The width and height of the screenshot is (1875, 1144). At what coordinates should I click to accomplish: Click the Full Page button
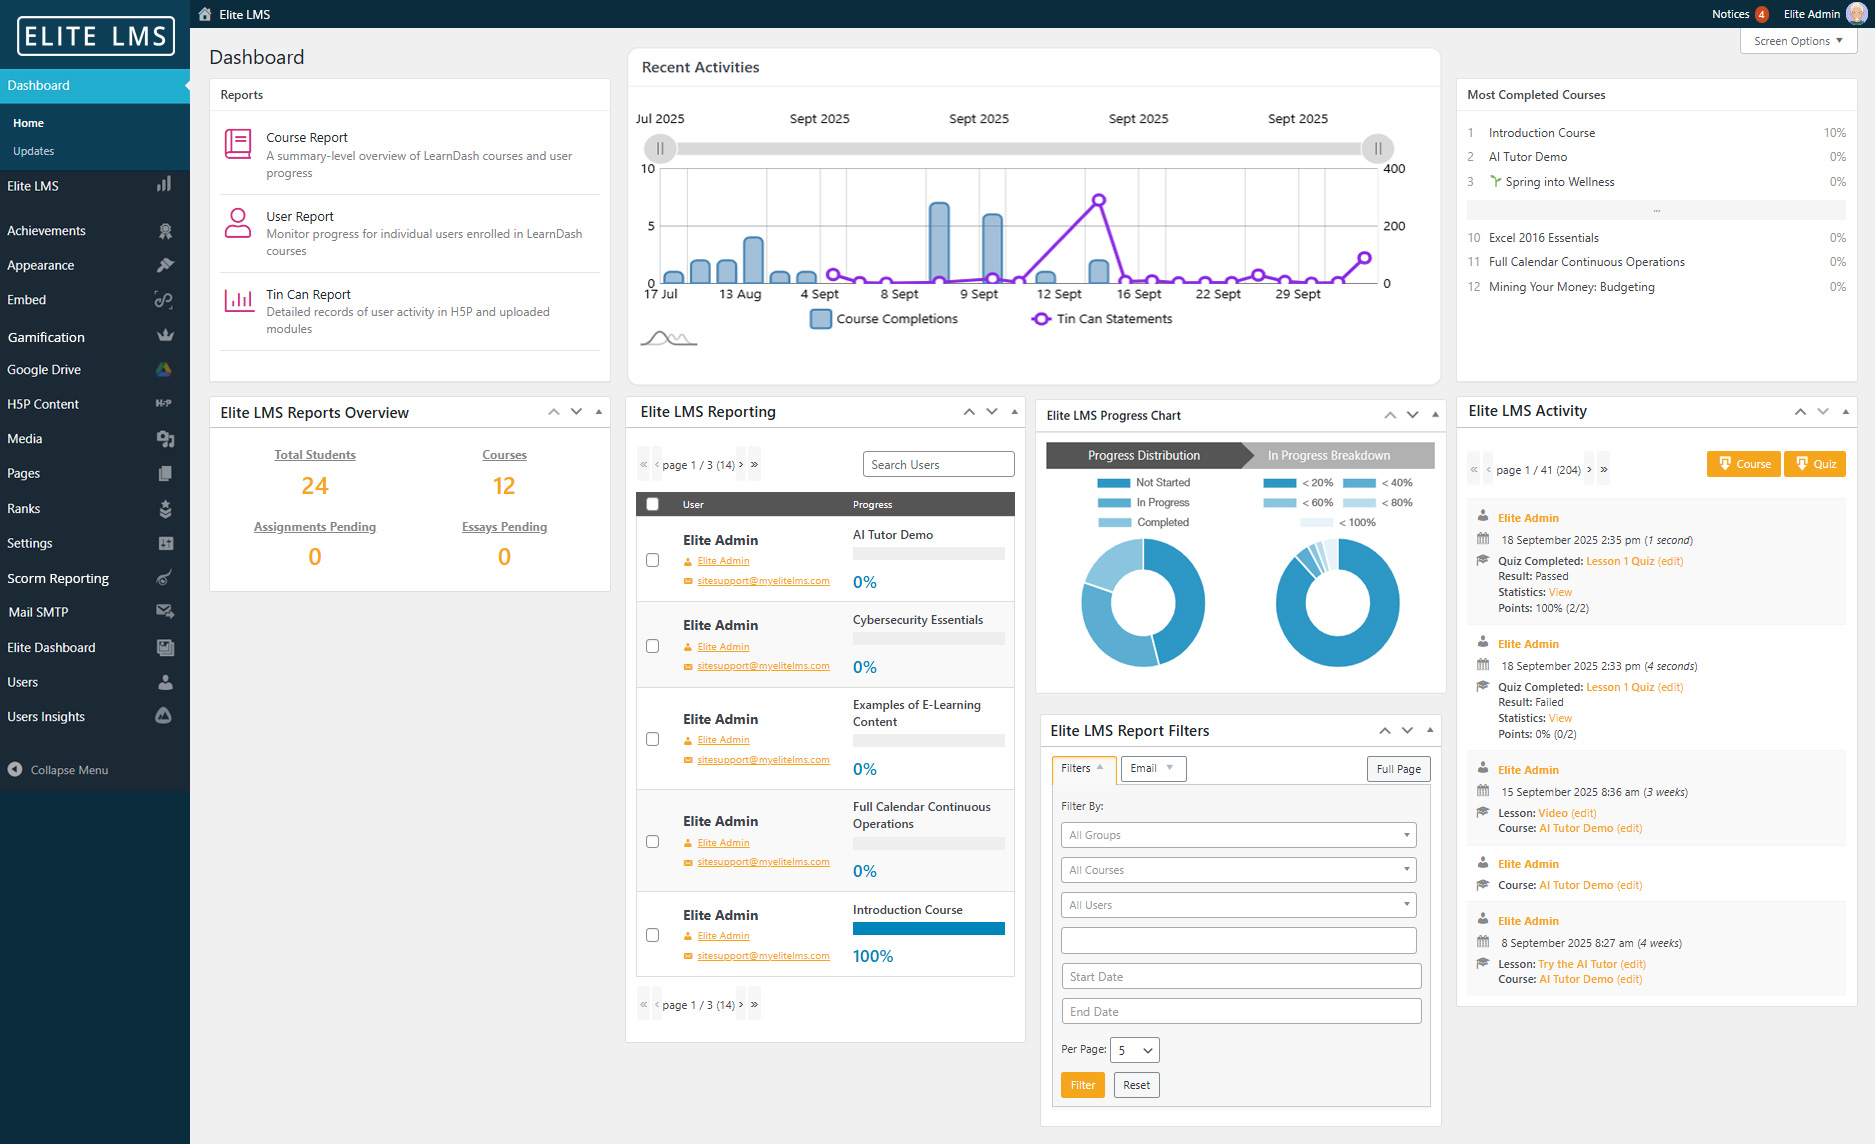coord(1398,769)
